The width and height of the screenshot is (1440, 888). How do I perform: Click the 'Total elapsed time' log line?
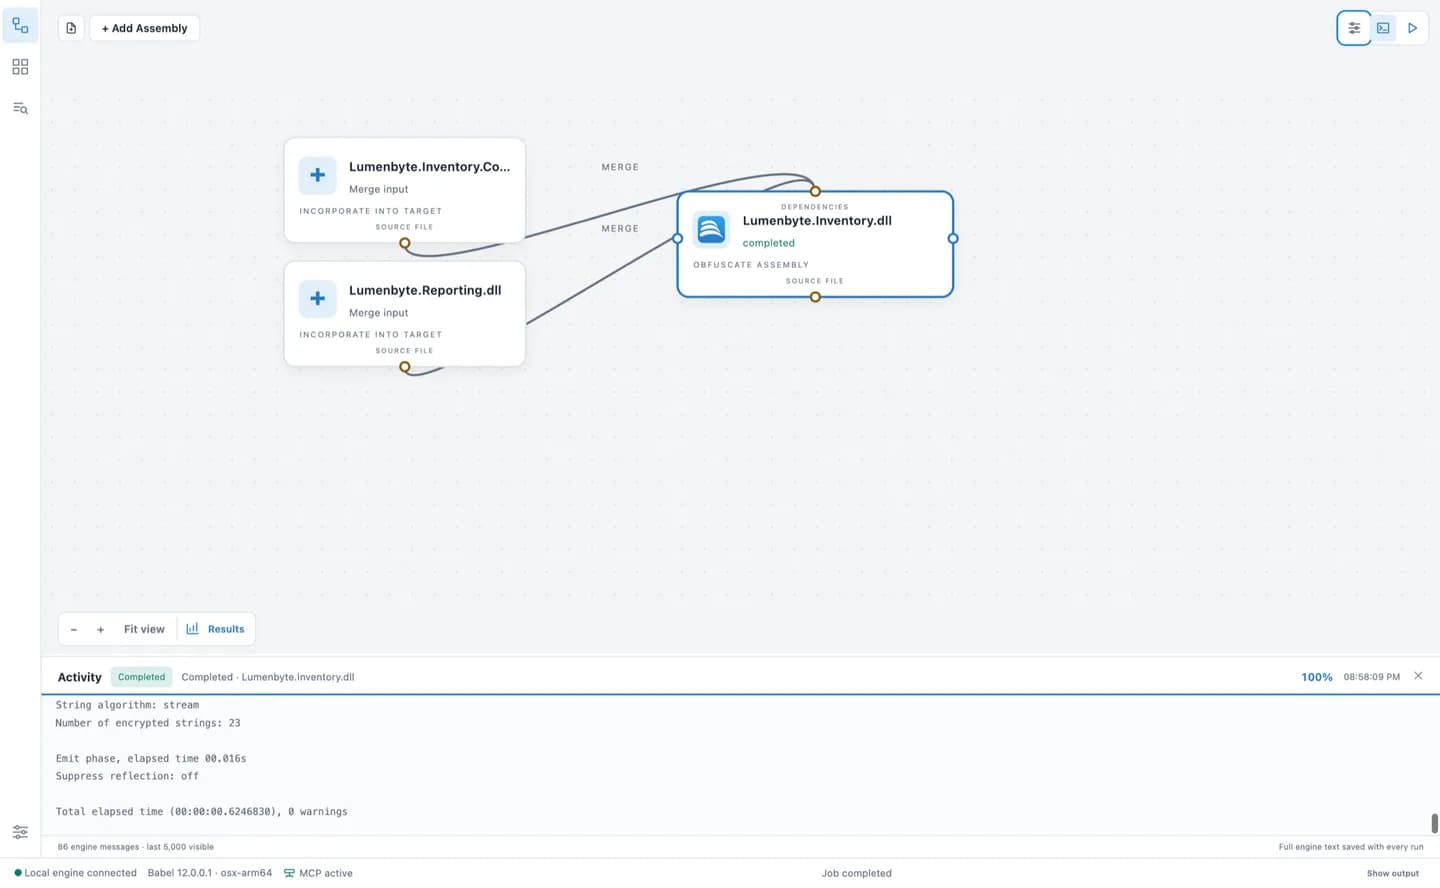coord(202,812)
